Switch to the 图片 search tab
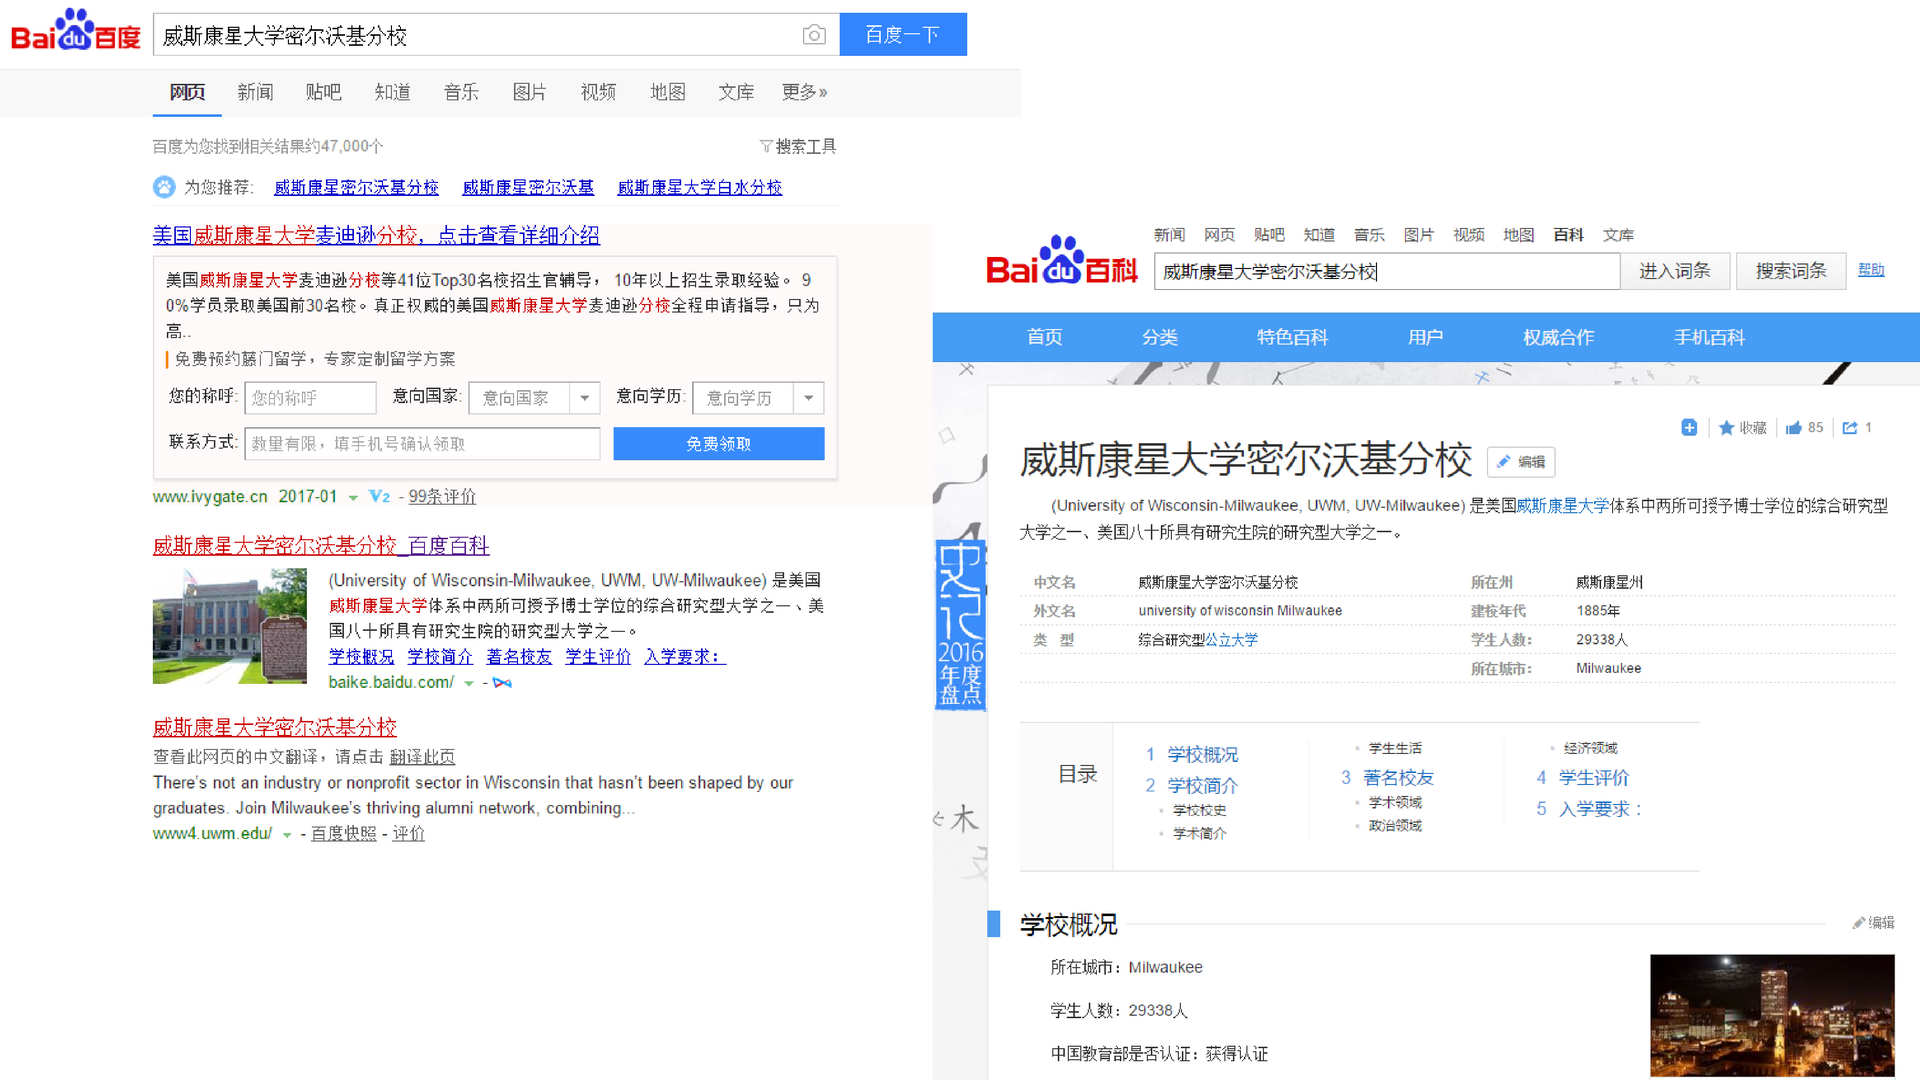 click(530, 92)
